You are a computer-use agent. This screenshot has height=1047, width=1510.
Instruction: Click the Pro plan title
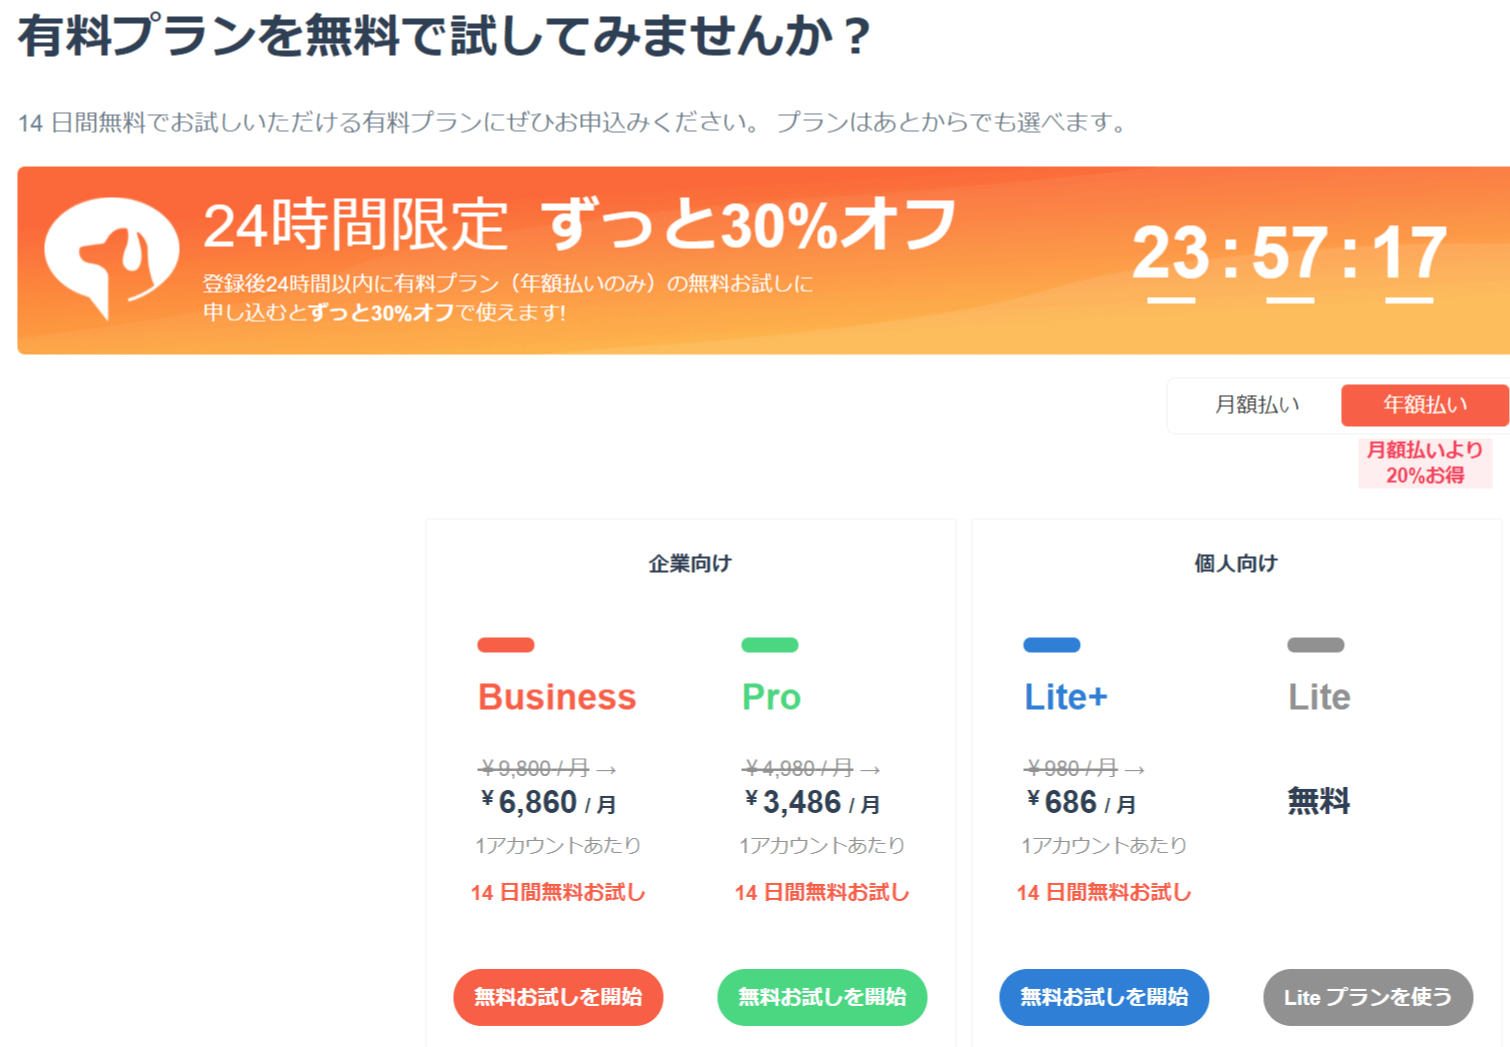pyautogui.click(x=771, y=697)
